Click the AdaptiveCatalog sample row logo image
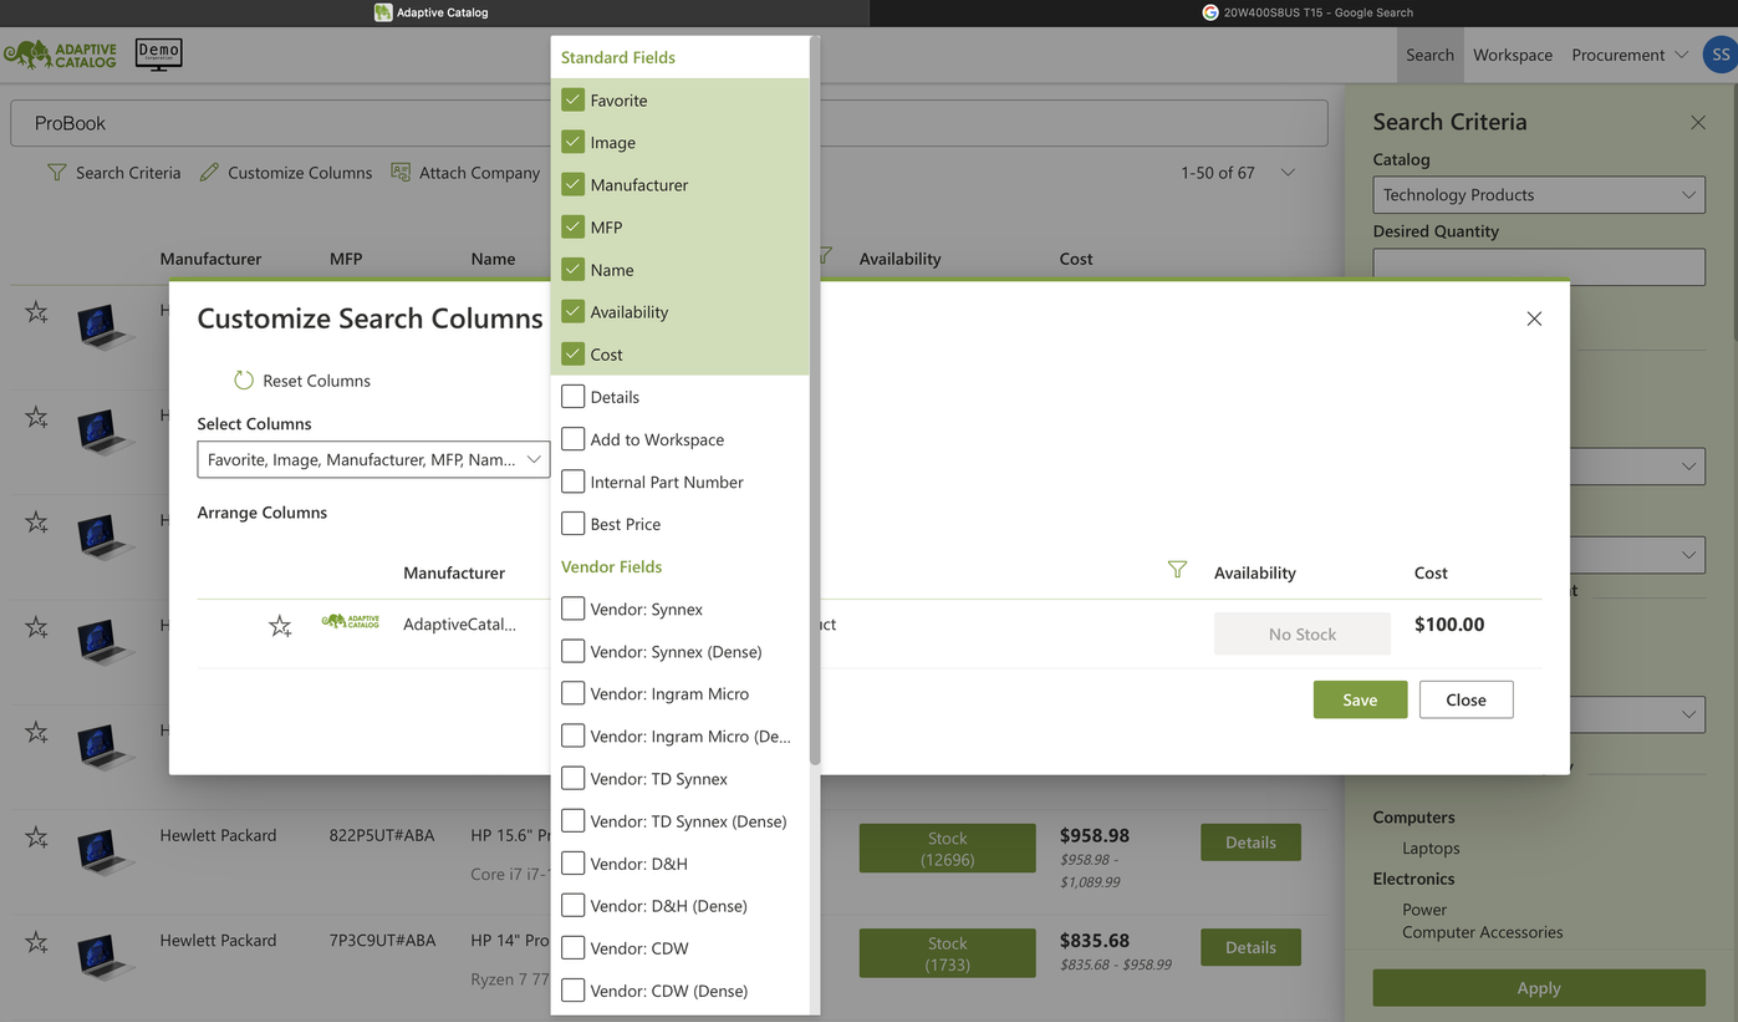This screenshot has width=1738, height=1022. point(350,621)
